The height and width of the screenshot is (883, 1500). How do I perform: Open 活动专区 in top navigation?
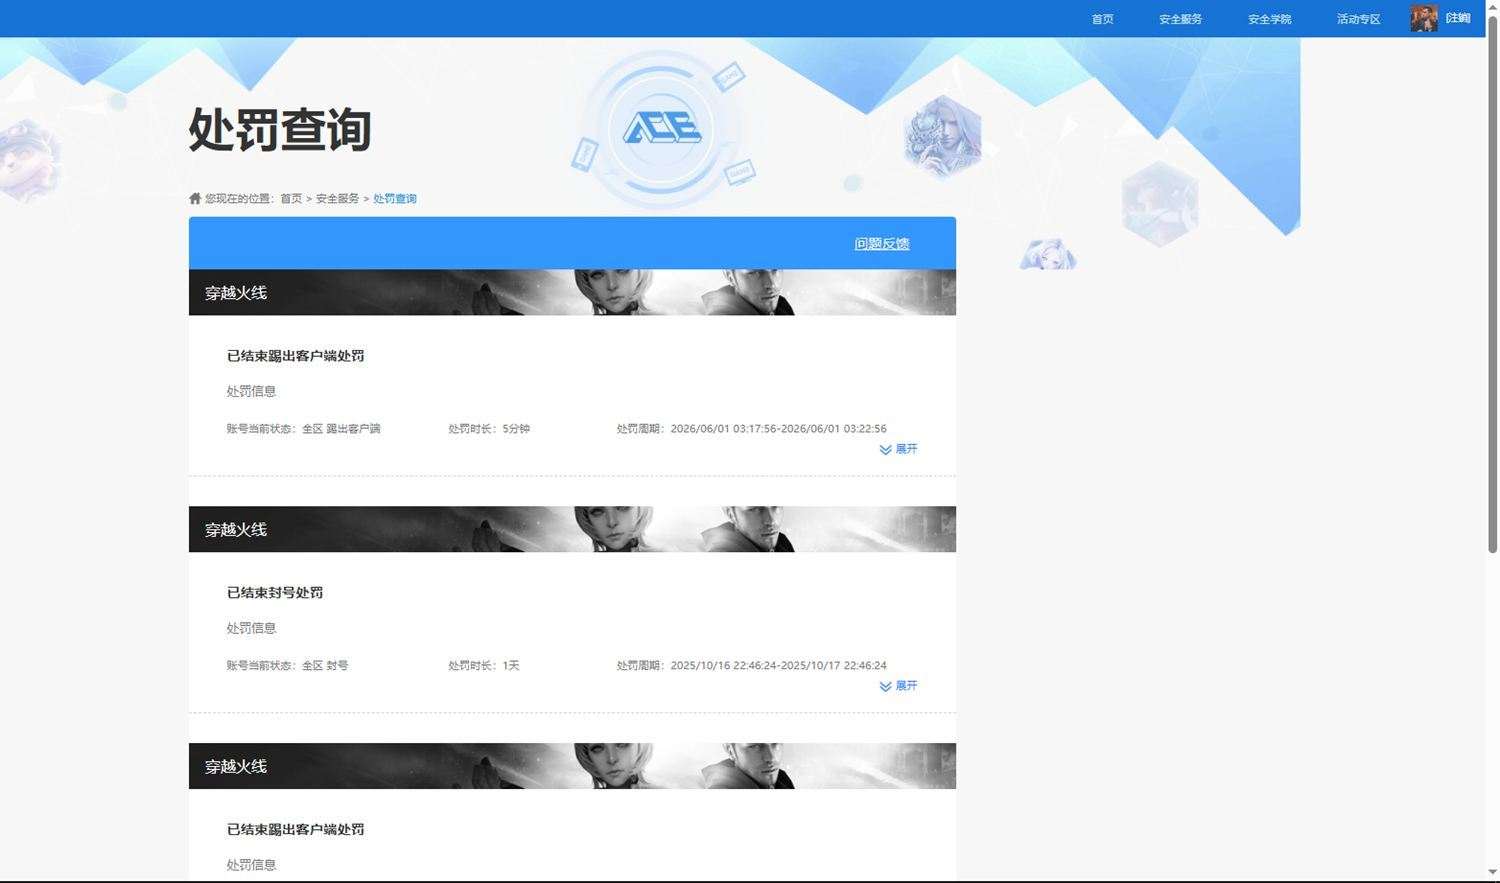pyautogui.click(x=1358, y=19)
